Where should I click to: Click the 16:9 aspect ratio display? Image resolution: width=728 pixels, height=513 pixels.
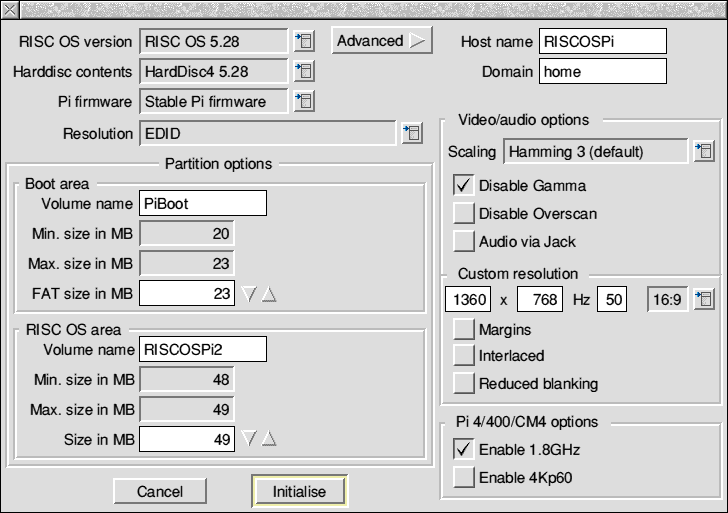[x=668, y=299]
